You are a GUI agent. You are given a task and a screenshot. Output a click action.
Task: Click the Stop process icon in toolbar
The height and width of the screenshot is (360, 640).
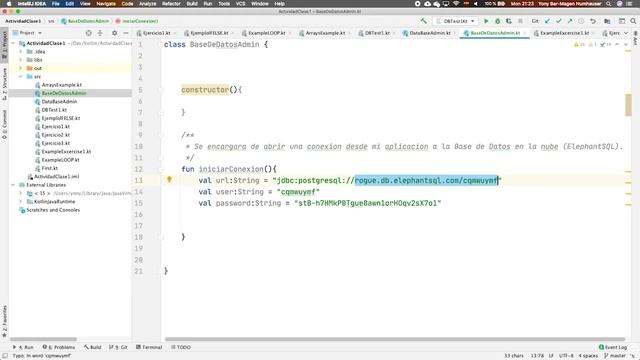520,21
